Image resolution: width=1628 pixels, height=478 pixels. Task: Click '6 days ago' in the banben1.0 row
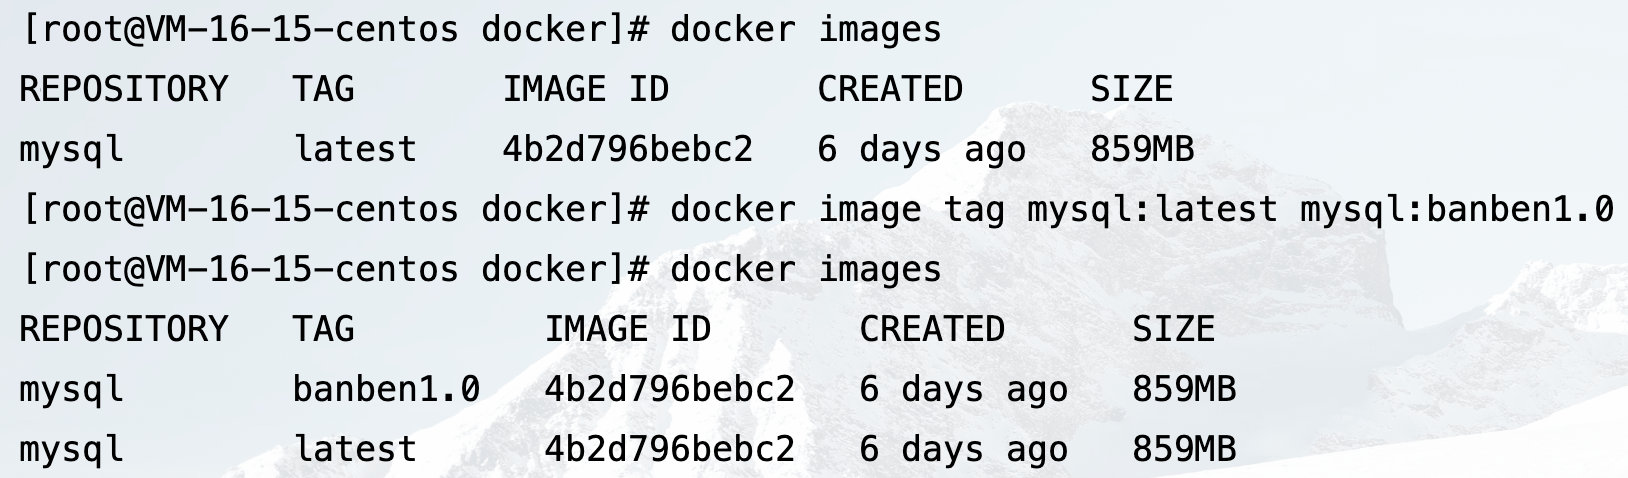point(963,390)
